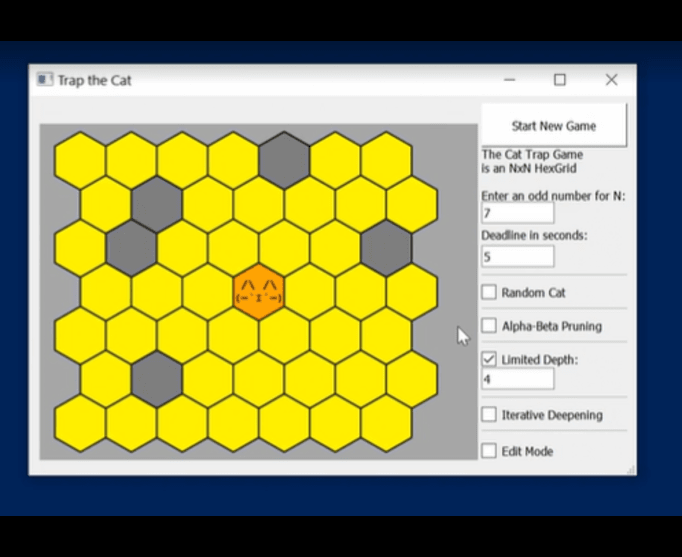Click the left grey tile in third row
Screen dimensions: 682x557
(131, 248)
